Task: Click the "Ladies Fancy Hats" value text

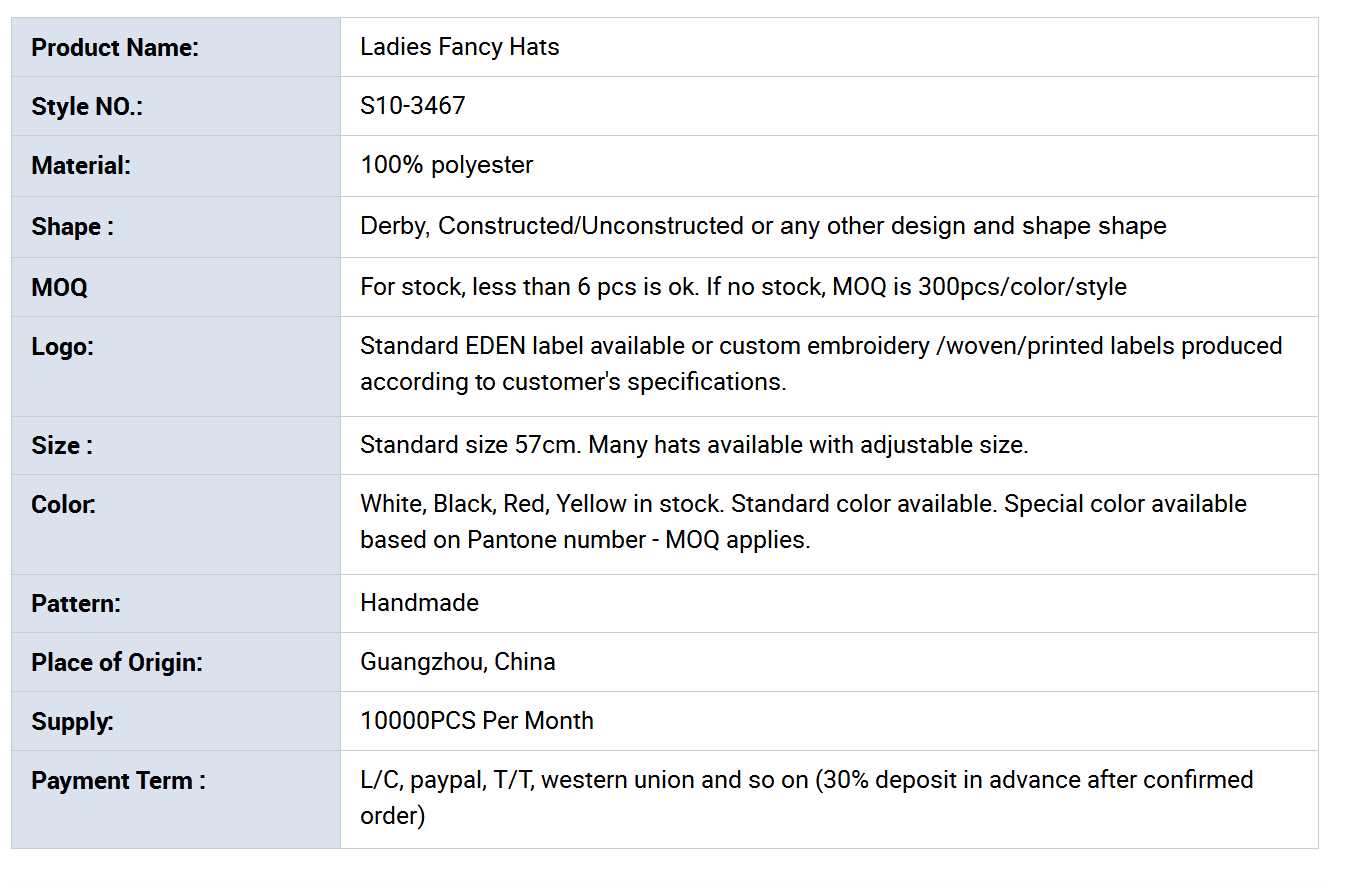Action: click(459, 47)
